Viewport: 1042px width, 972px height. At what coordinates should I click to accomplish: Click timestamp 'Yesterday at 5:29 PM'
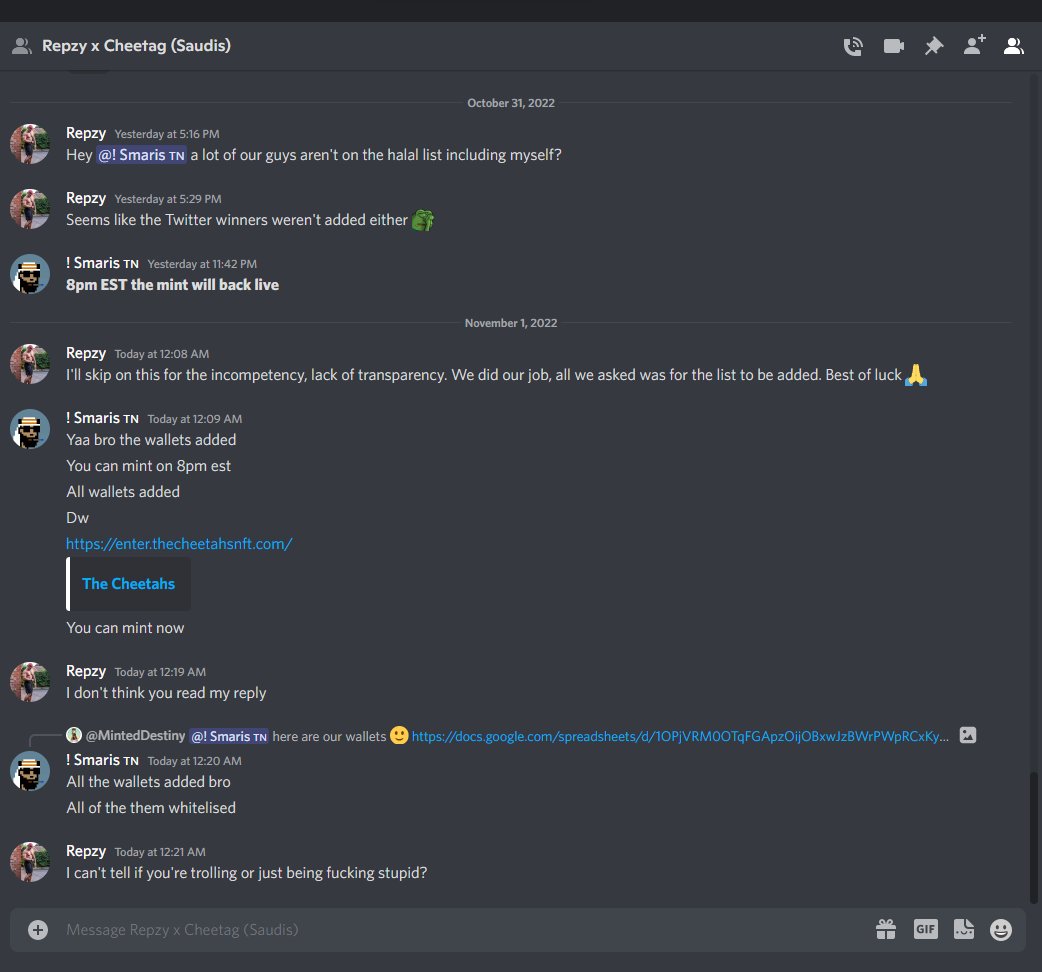coord(168,199)
